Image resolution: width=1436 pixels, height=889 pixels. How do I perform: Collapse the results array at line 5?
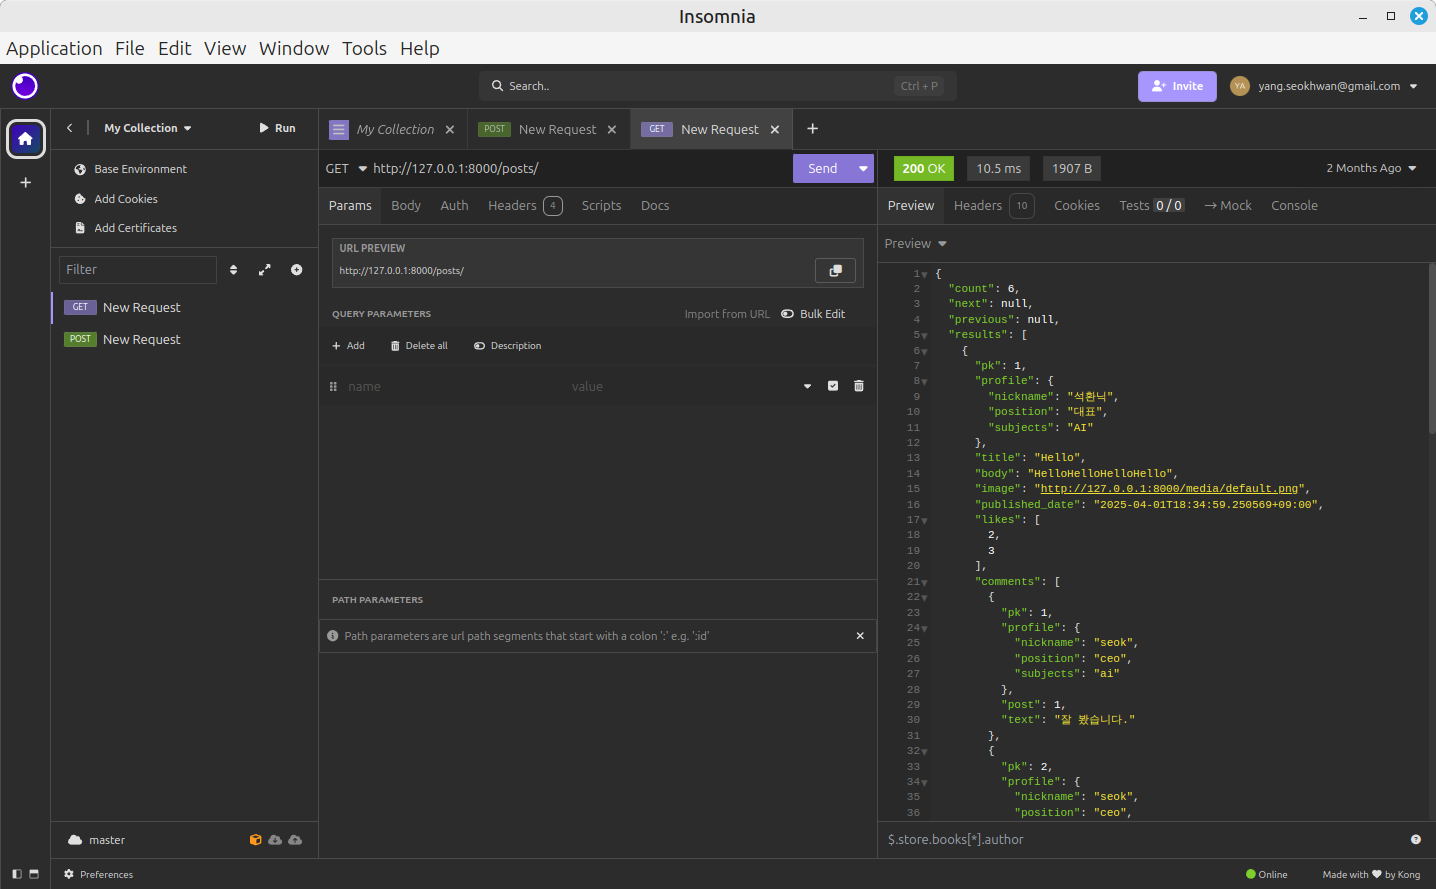click(924, 336)
